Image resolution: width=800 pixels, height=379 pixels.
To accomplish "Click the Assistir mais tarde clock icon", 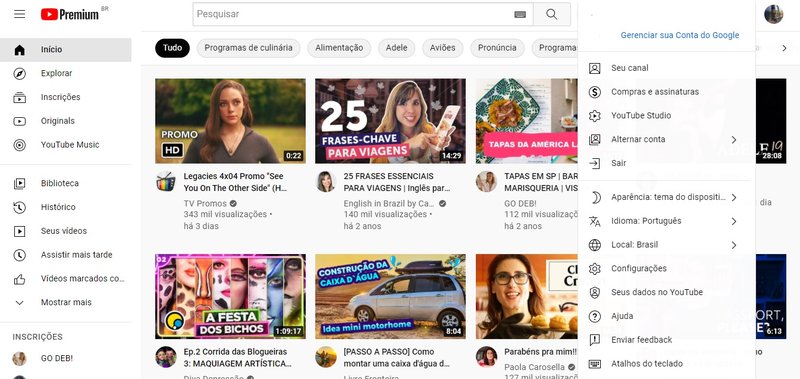I will (x=19, y=255).
